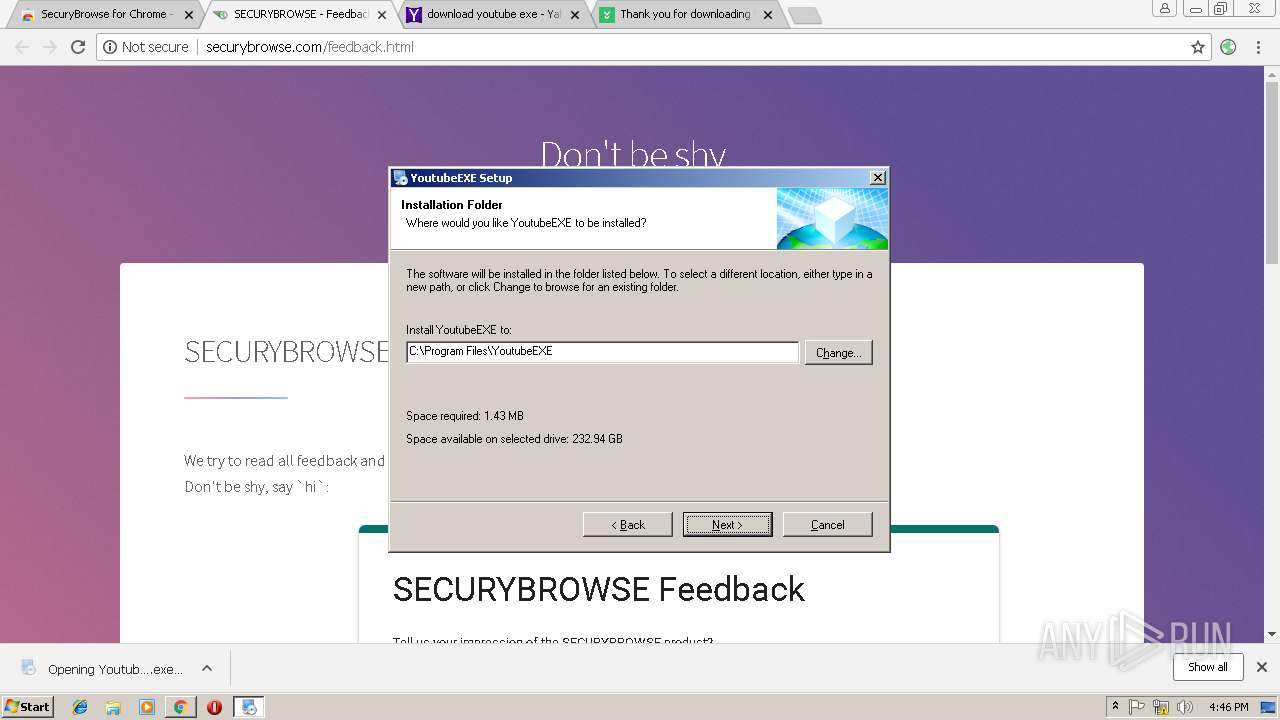Click the Space required: 1.43 MB text
The height and width of the screenshot is (720, 1280).
click(x=465, y=416)
